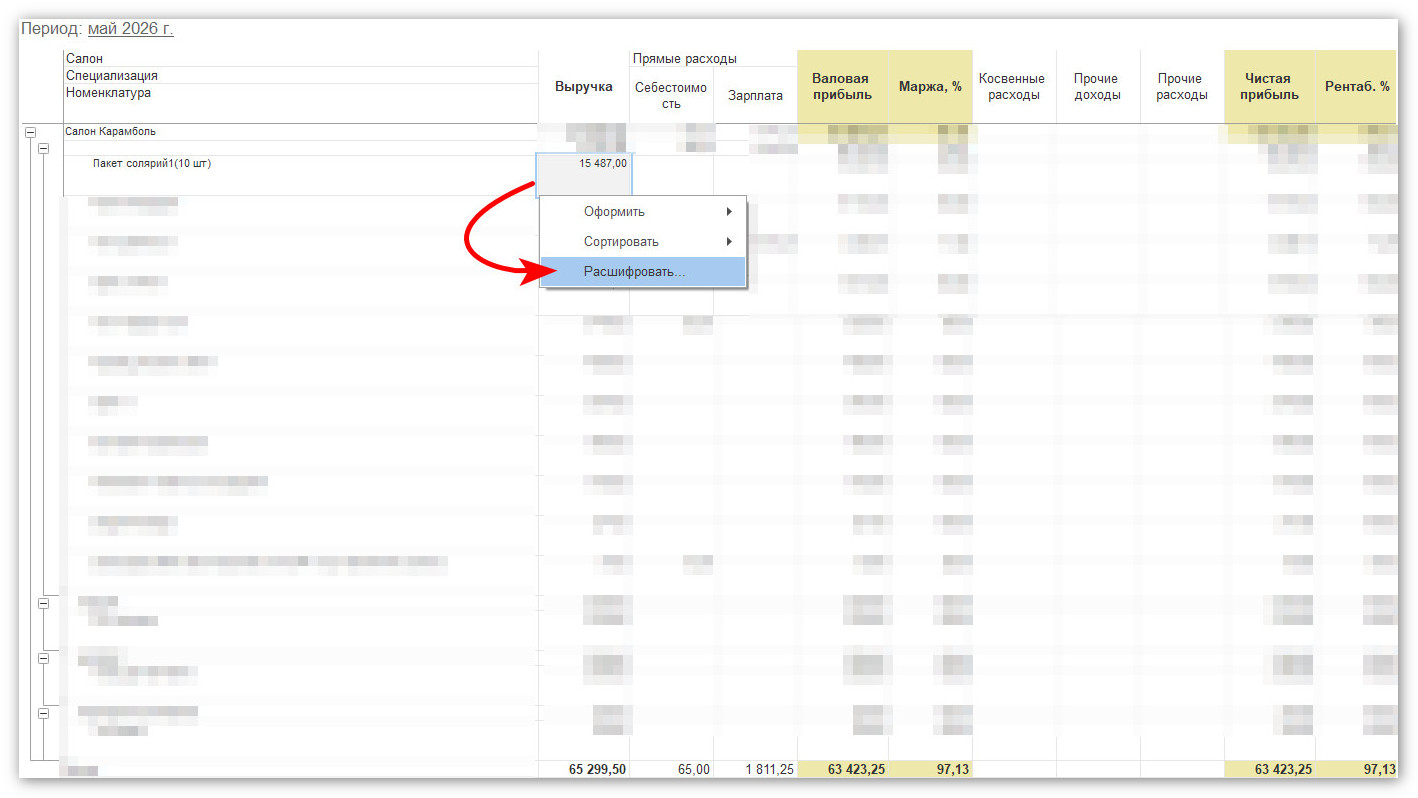Click the Рентаб. % column header

coord(1357,87)
